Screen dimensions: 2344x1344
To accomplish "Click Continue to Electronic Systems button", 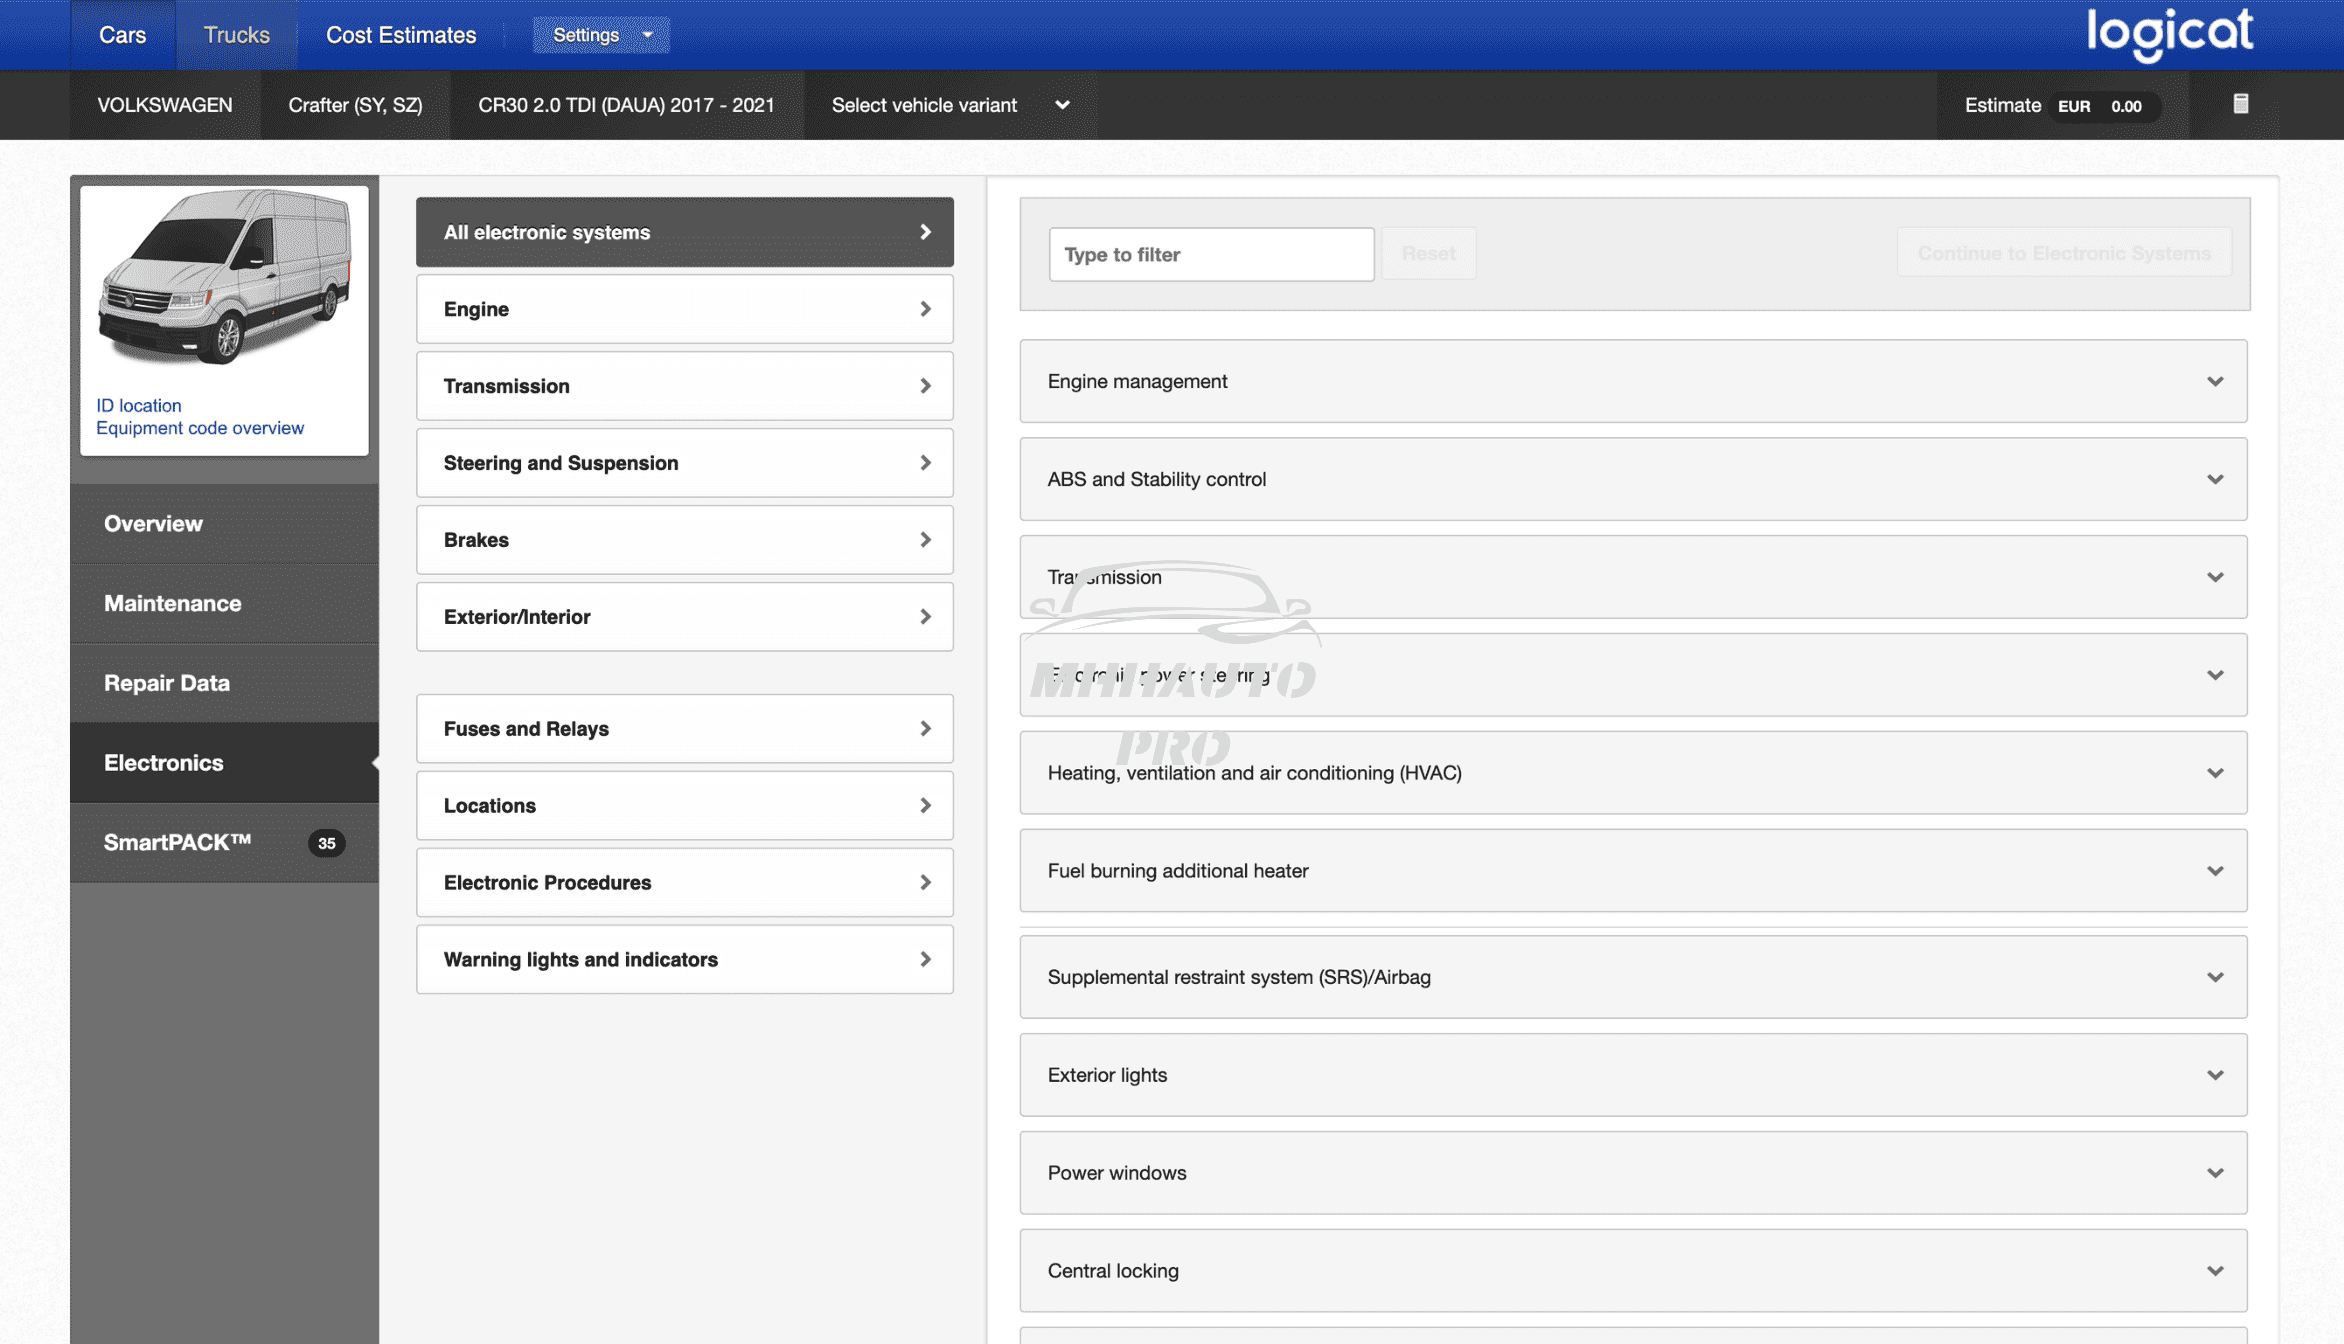I will pos(2063,253).
